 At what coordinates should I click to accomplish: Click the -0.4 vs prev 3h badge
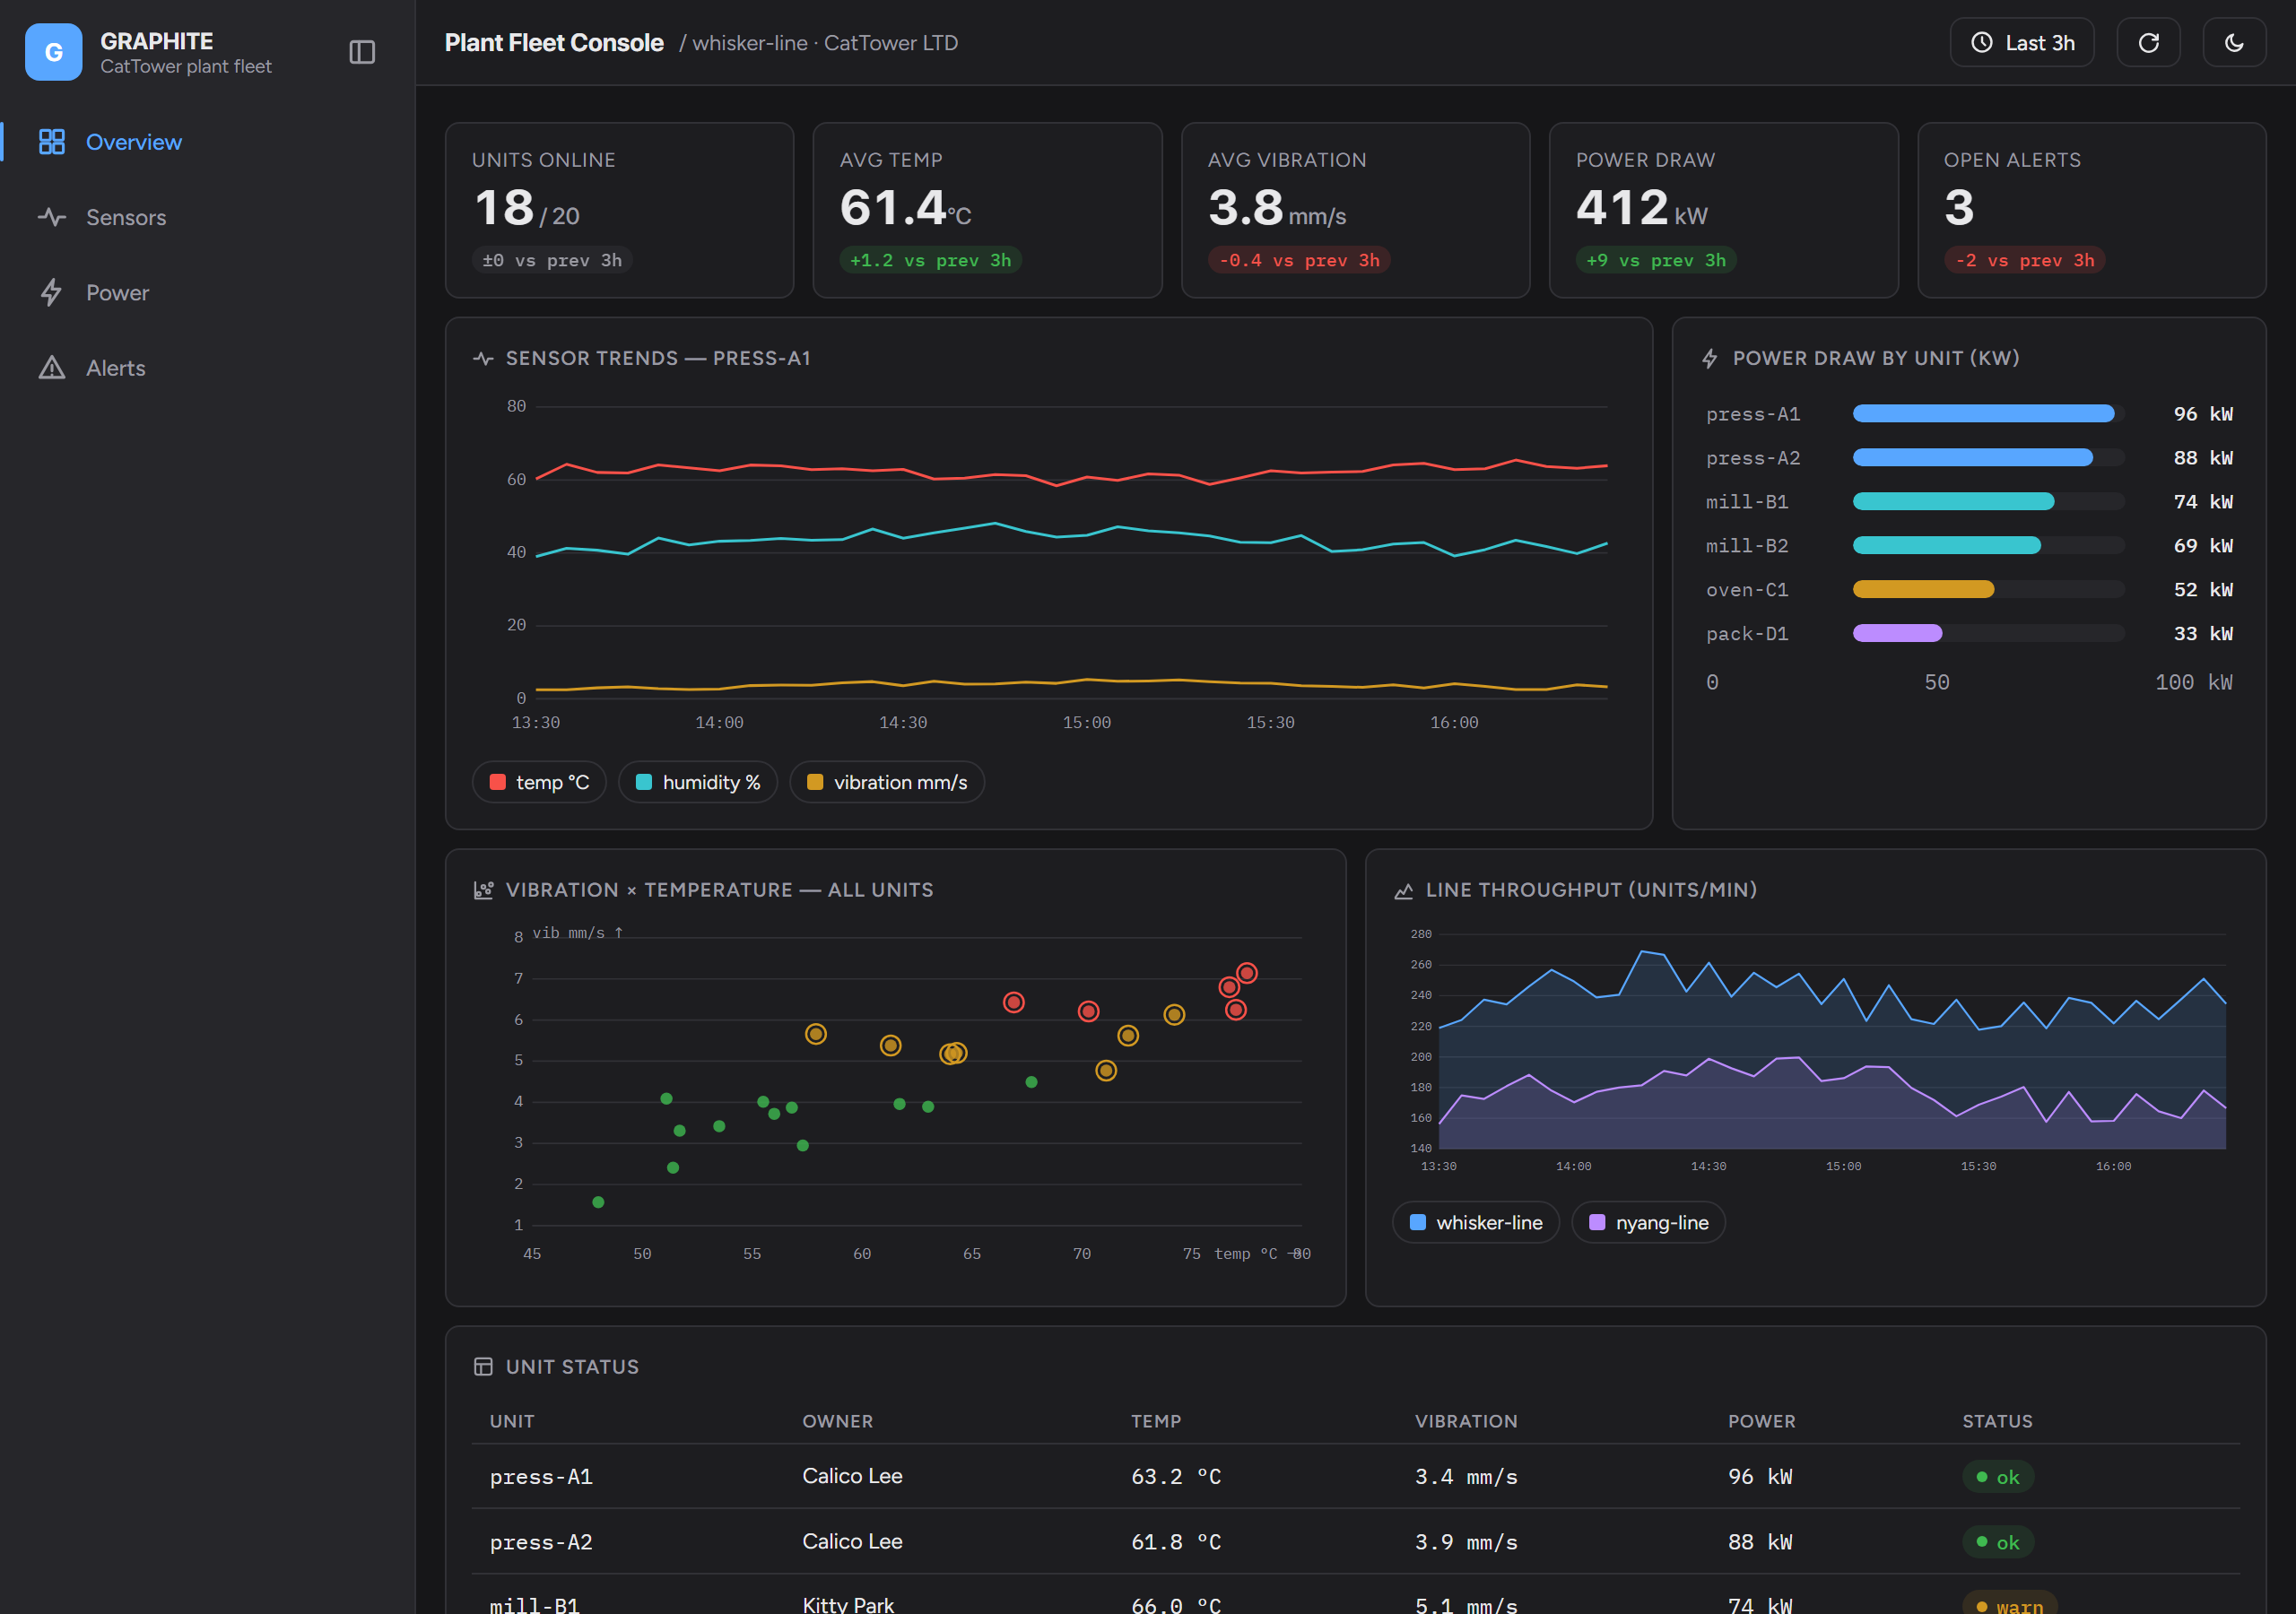coord(1299,260)
